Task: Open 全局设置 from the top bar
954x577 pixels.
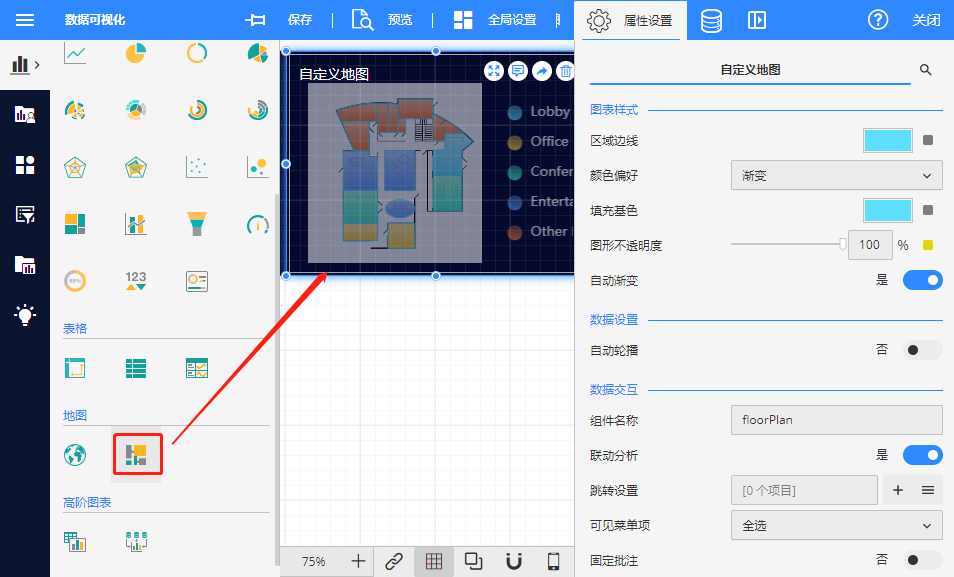Action: [x=495, y=20]
